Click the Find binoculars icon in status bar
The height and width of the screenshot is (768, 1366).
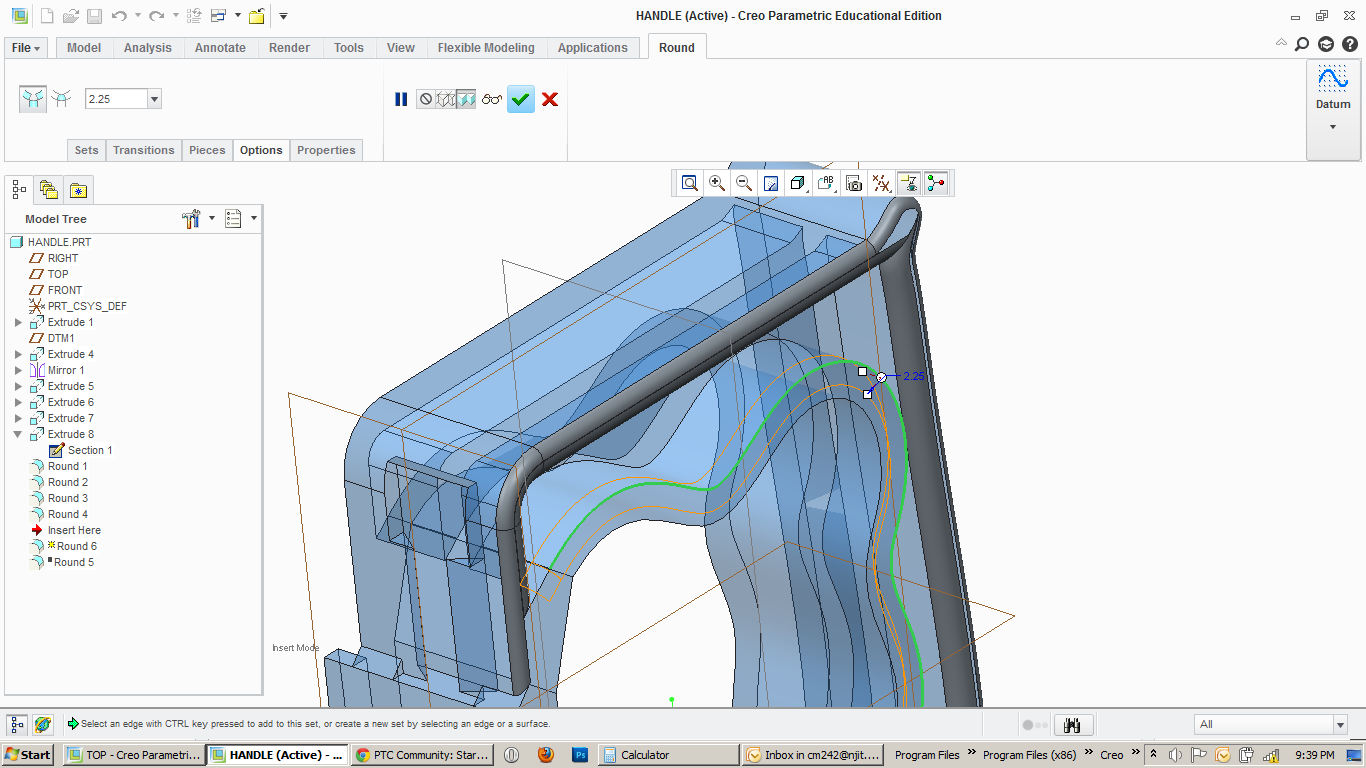1073,725
